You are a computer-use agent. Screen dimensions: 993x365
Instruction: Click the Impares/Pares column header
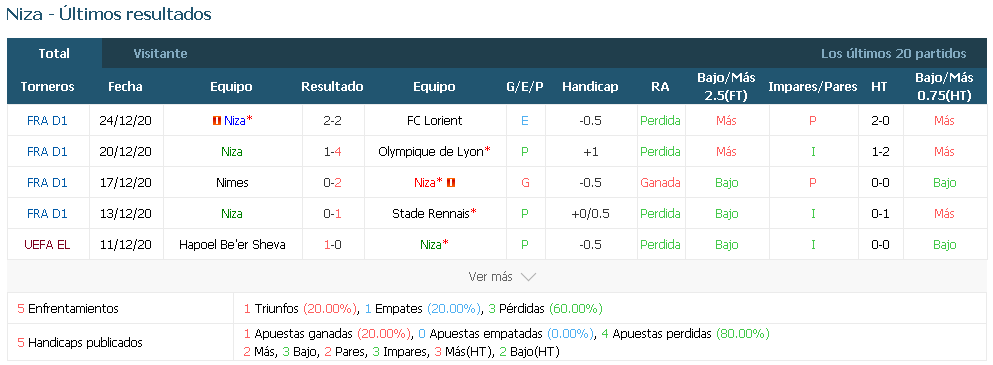[813, 87]
